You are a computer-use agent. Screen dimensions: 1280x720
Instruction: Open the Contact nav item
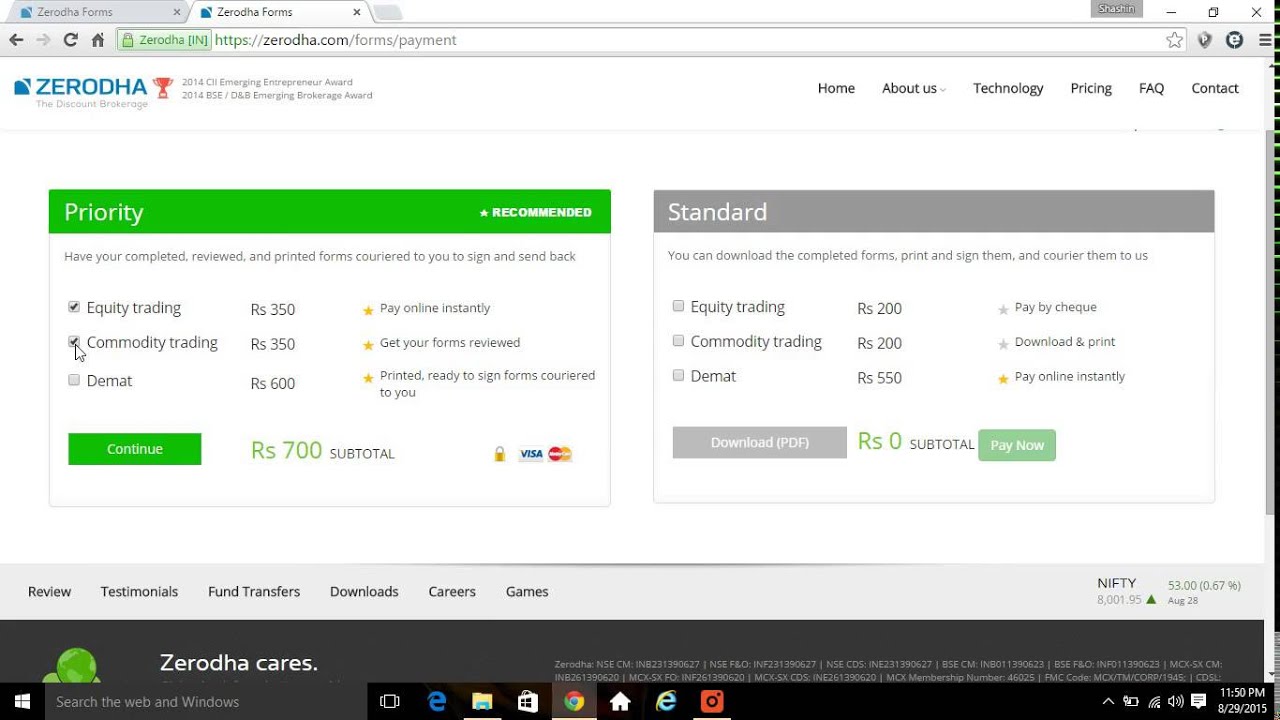click(1215, 88)
